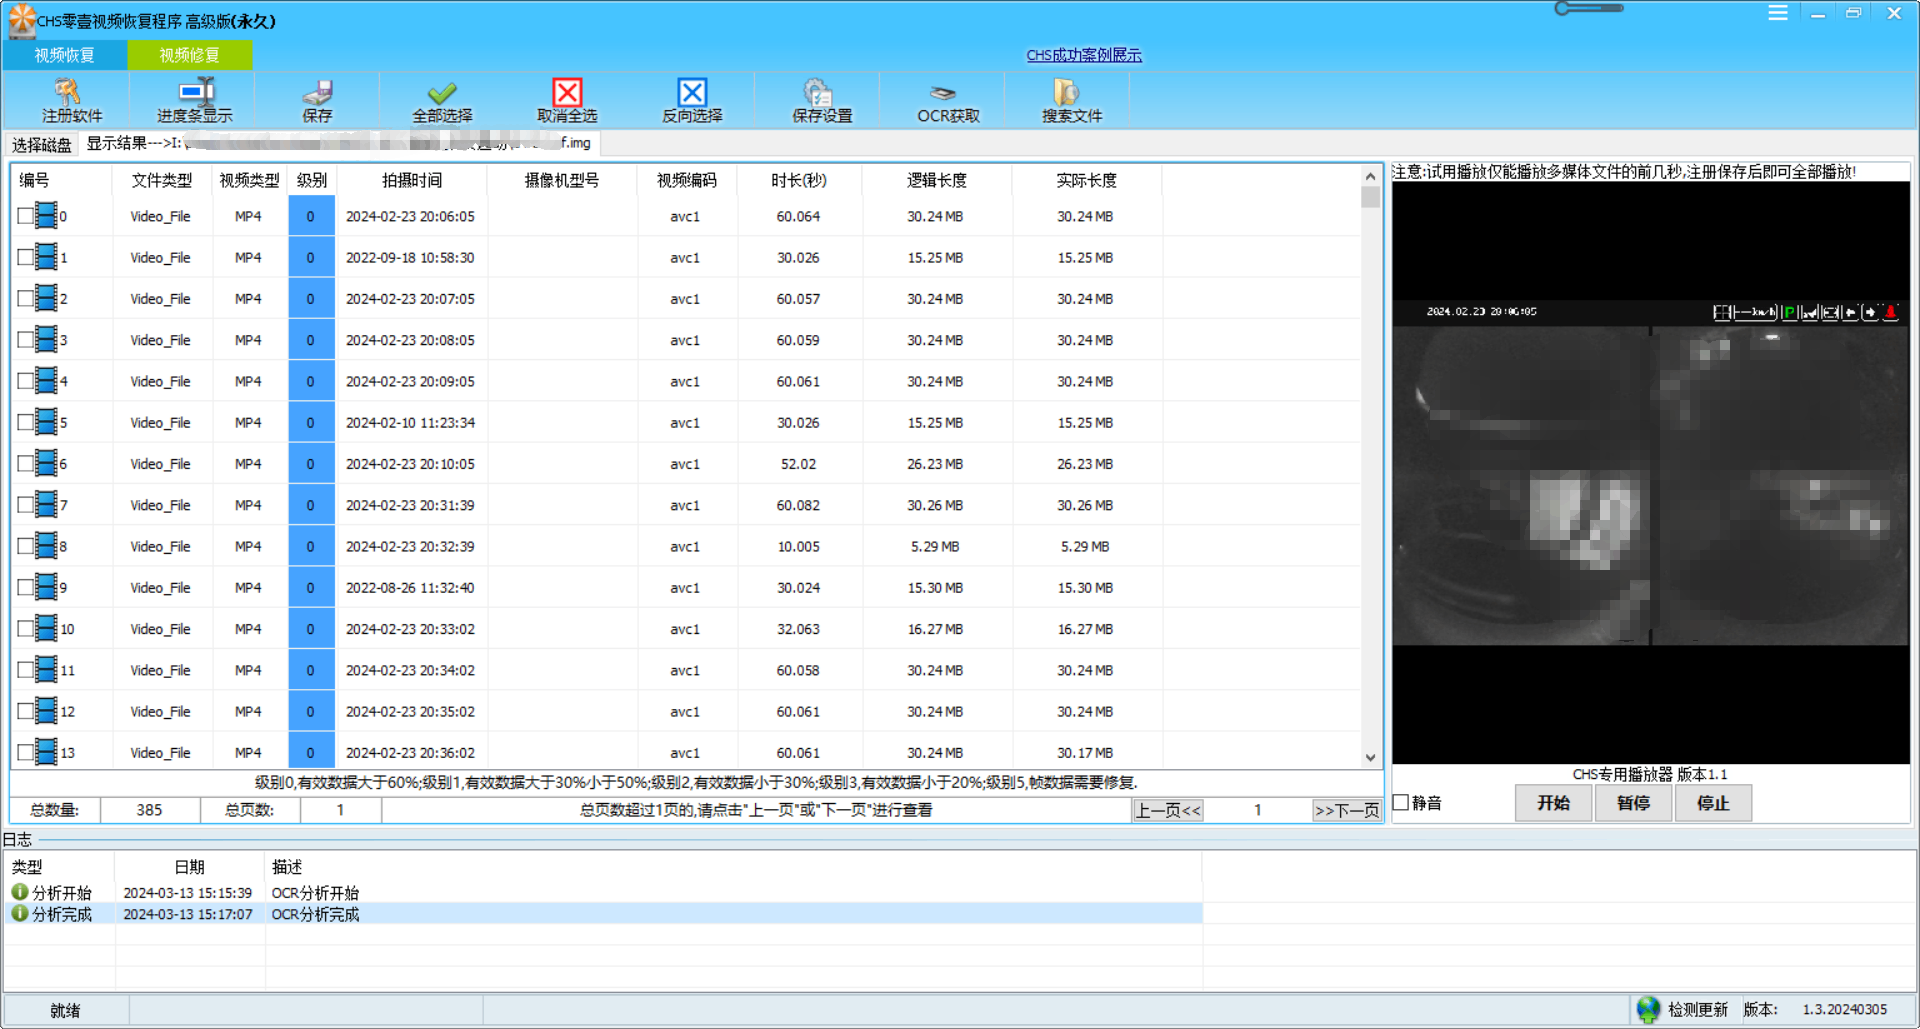
Task: Click the film icon of row 10
Action: pos(45,628)
